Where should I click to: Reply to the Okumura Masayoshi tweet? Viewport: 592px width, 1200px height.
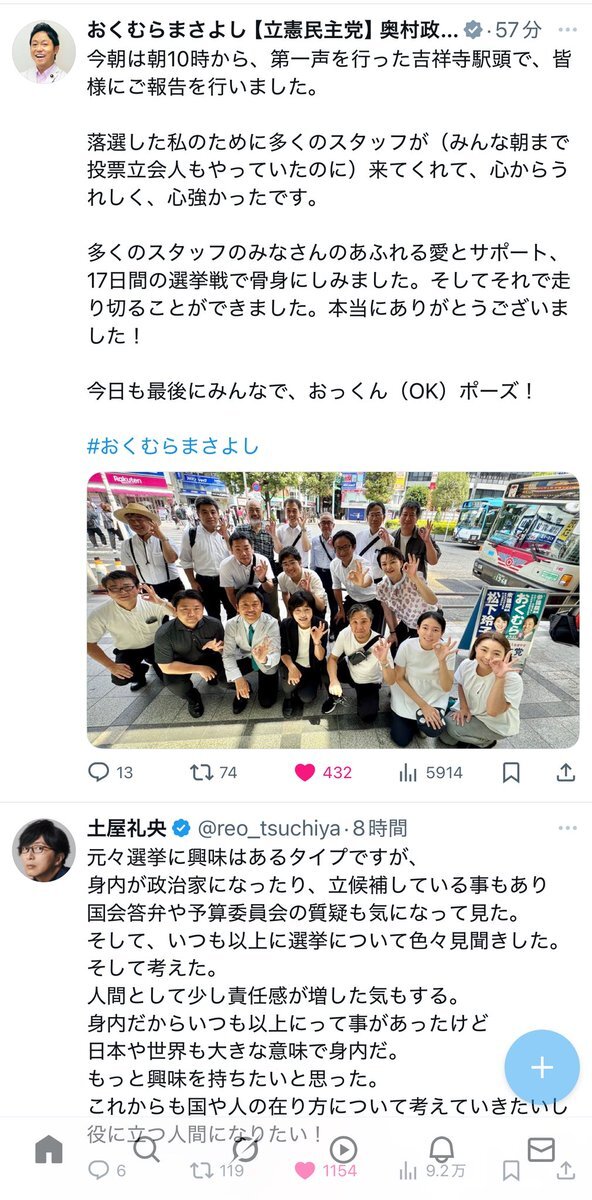[110, 773]
